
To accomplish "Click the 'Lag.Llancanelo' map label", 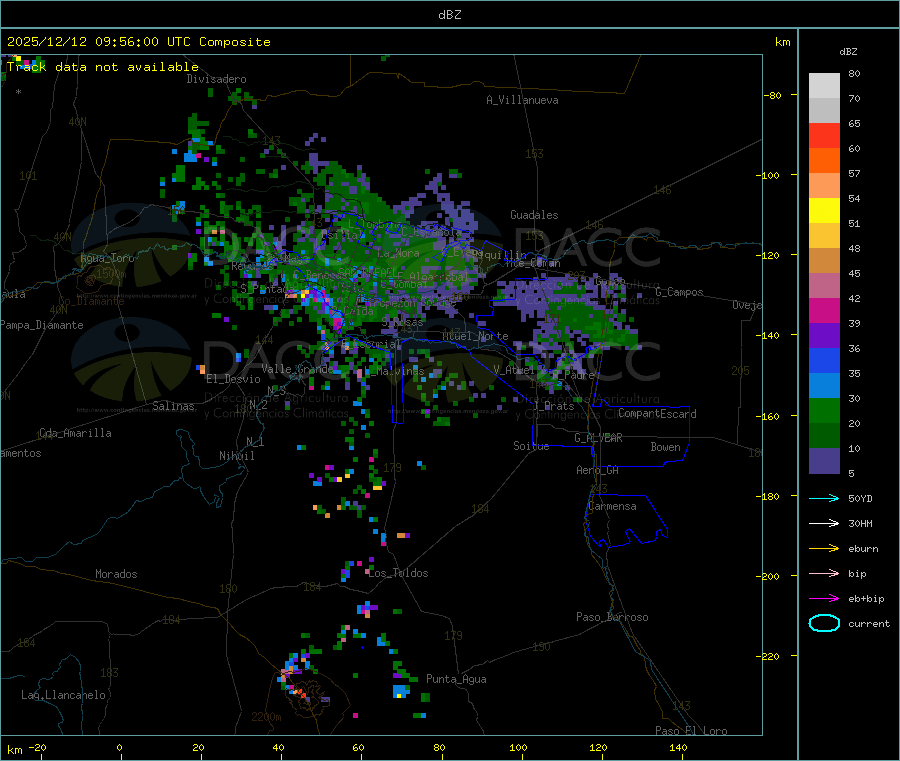I will point(63,696).
